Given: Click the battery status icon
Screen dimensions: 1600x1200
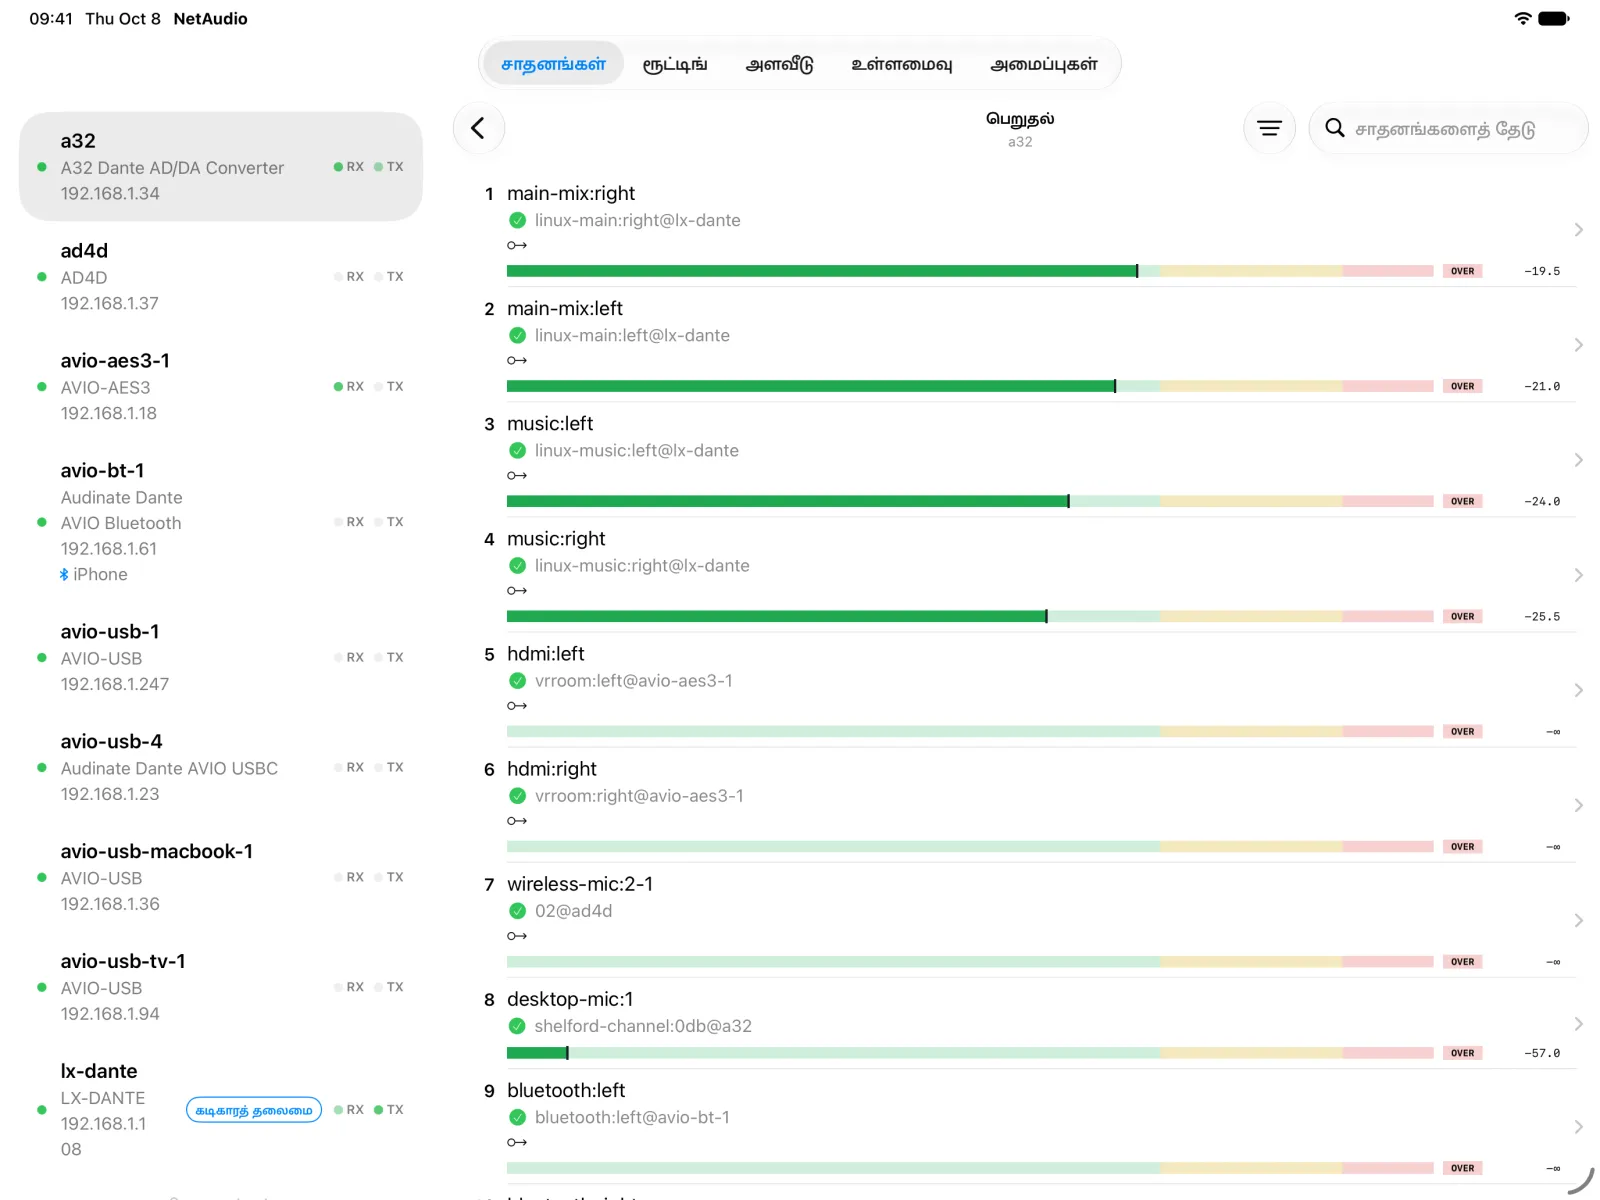Looking at the screenshot, I should click(x=1554, y=18).
